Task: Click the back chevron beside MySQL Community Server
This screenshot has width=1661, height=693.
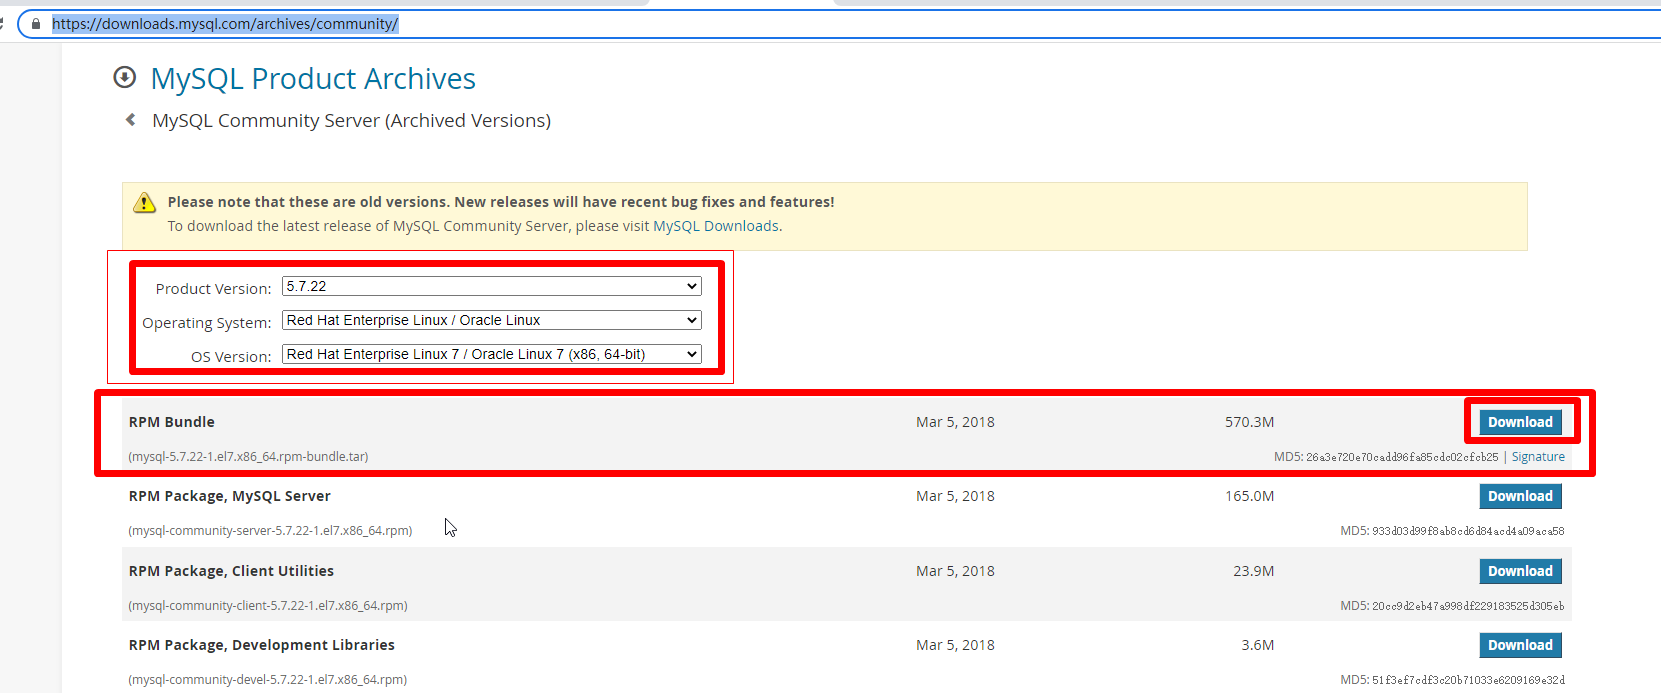Action: (x=130, y=120)
